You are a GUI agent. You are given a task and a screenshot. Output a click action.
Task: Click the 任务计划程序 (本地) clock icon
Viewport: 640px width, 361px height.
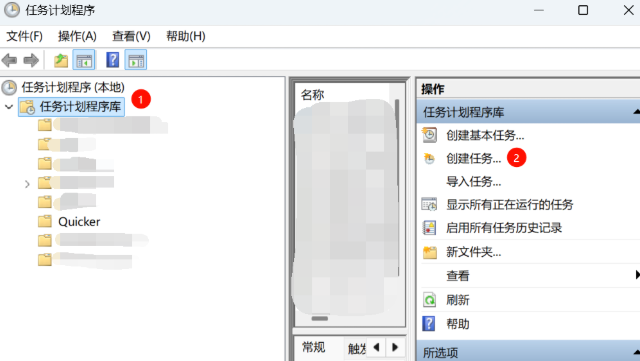point(9,87)
